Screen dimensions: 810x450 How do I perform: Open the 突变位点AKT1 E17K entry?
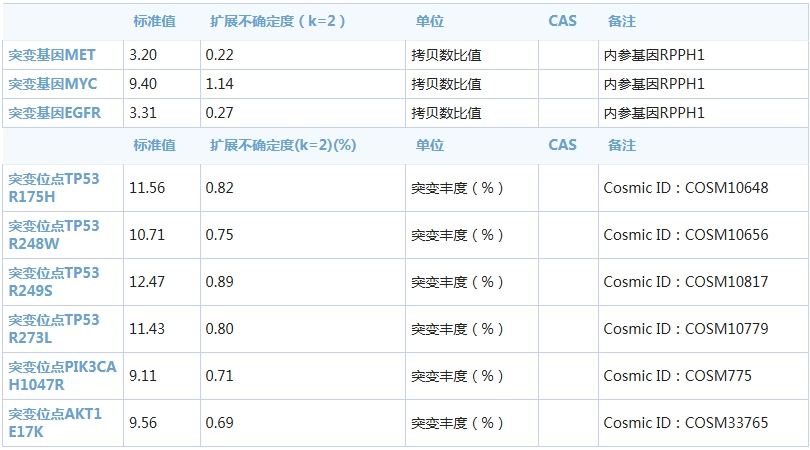(x=55, y=423)
